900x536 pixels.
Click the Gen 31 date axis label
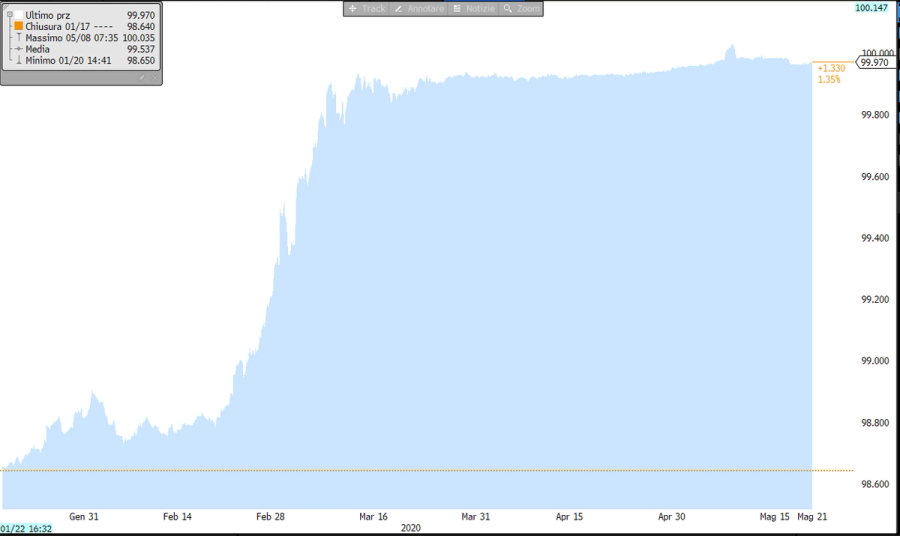pos(84,516)
